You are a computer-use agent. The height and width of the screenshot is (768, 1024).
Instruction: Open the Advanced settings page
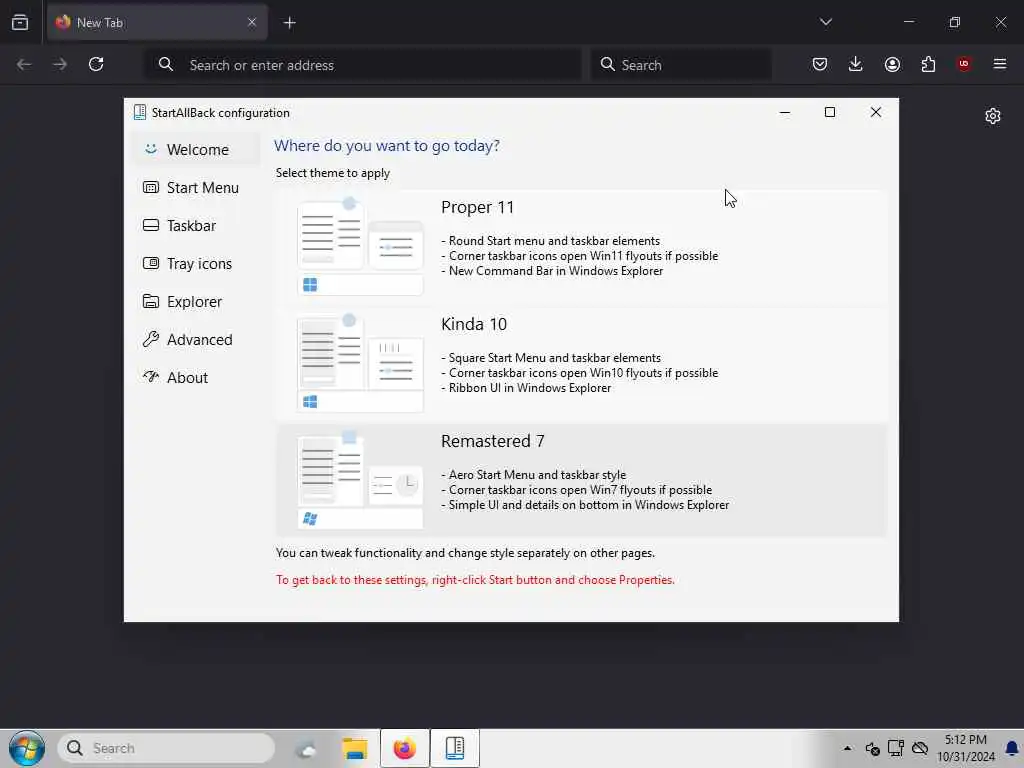tap(196, 339)
